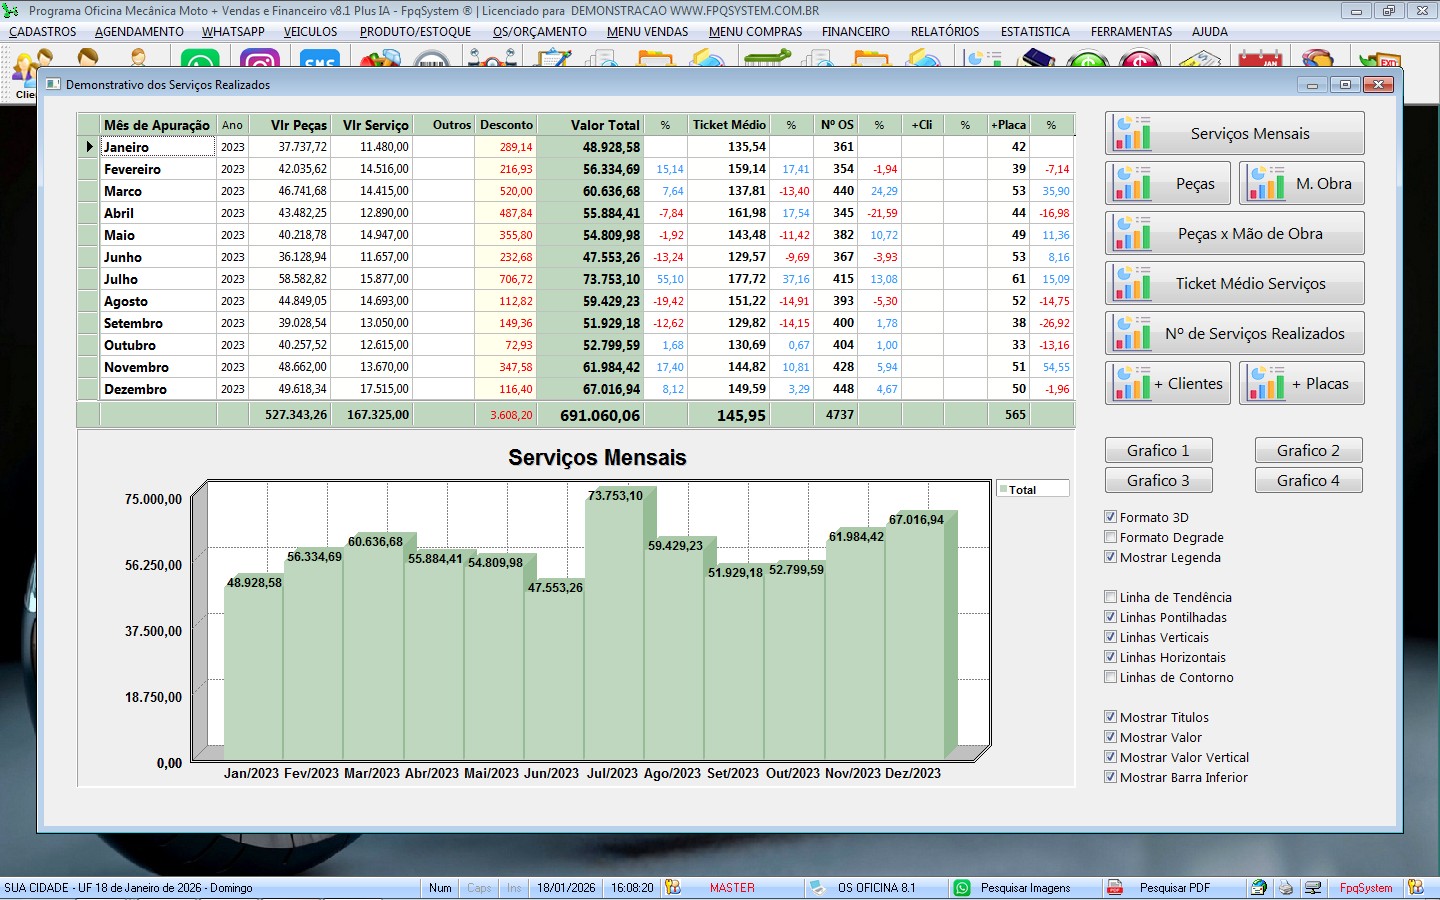1440x900 pixels.
Task: Open the Instagram toolbar icon
Action: tap(260, 60)
